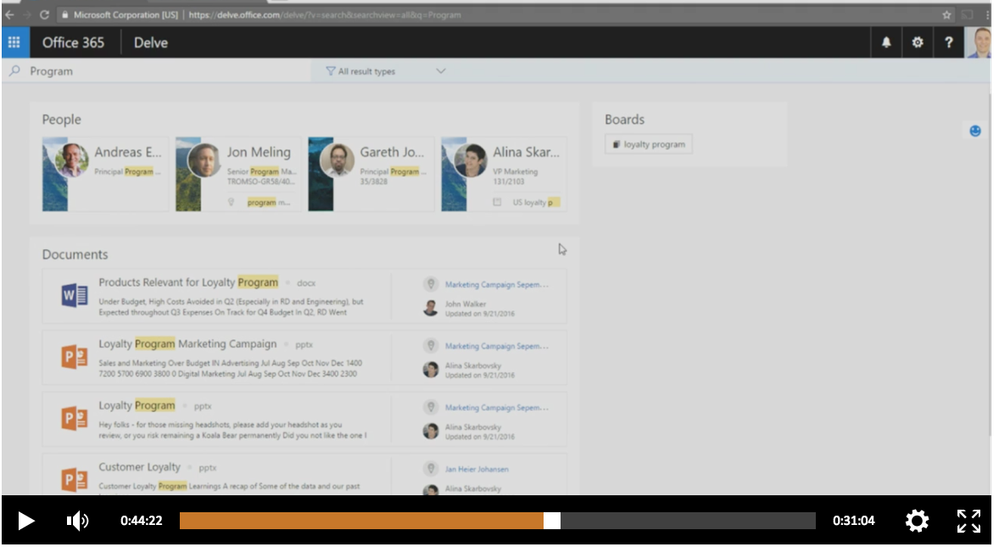Reload the browser page
Image resolution: width=999 pixels, height=547 pixels.
(44, 15)
